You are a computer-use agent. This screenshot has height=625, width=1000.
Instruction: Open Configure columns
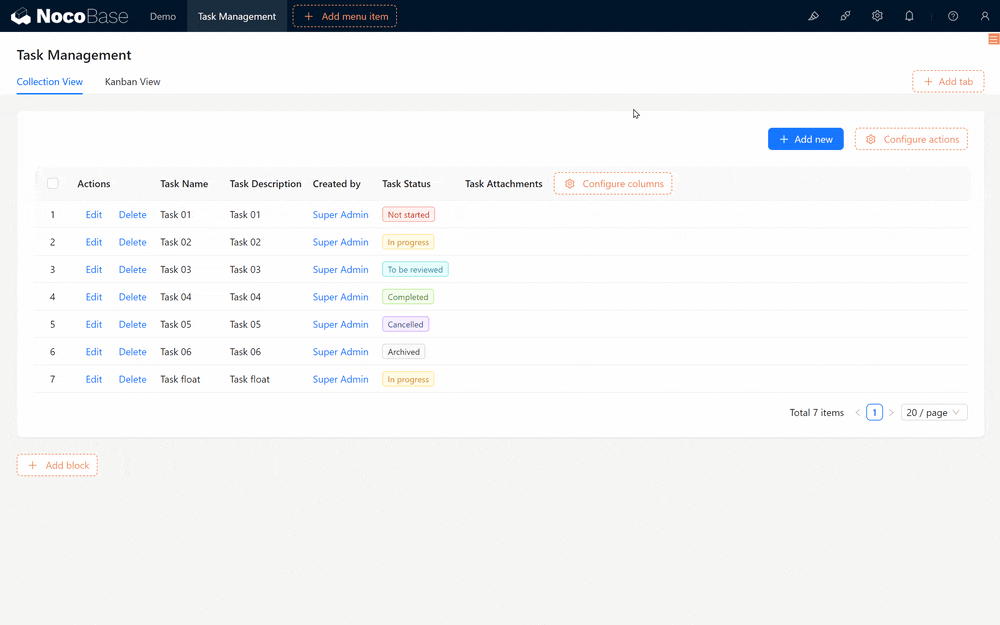point(612,184)
